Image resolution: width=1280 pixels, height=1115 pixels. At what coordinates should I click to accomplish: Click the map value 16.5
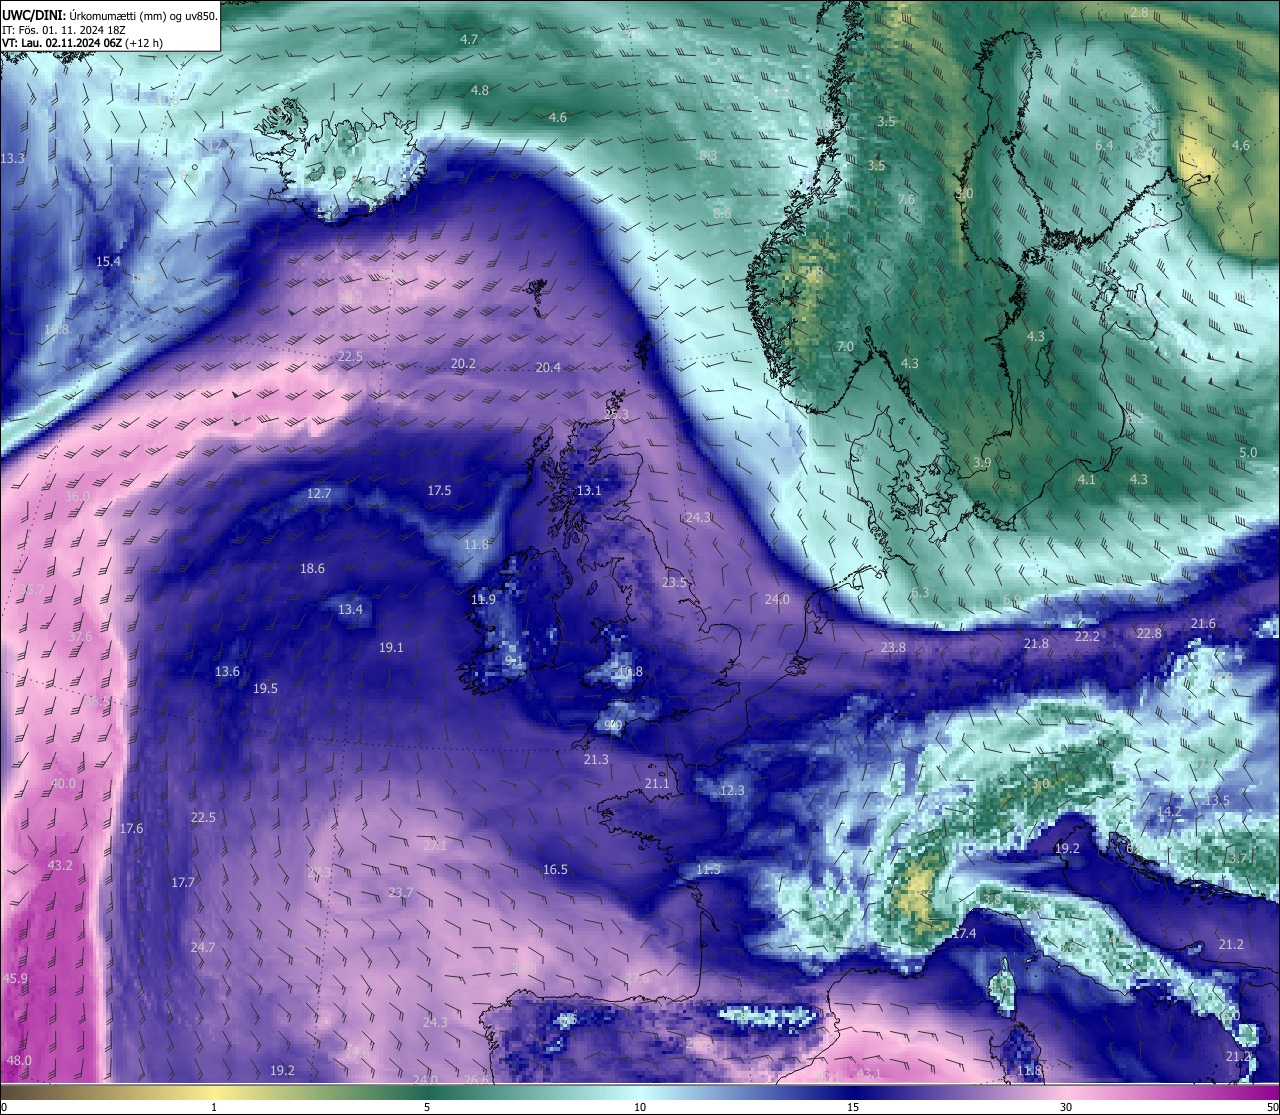(x=555, y=869)
